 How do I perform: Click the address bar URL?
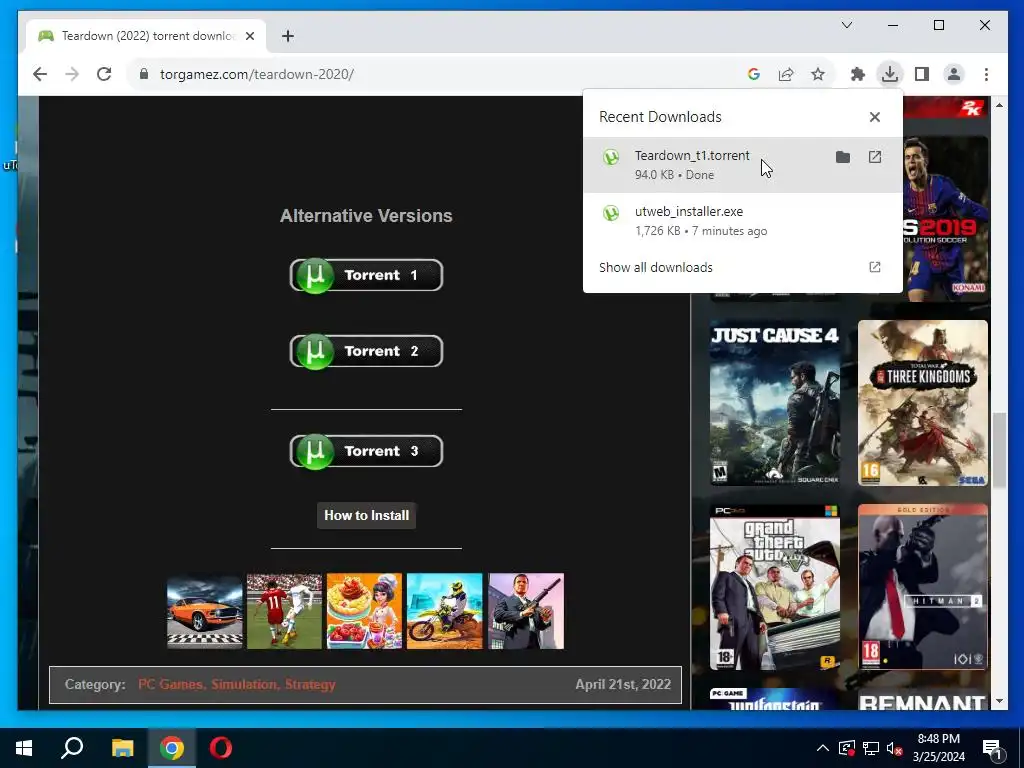pos(257,74)
